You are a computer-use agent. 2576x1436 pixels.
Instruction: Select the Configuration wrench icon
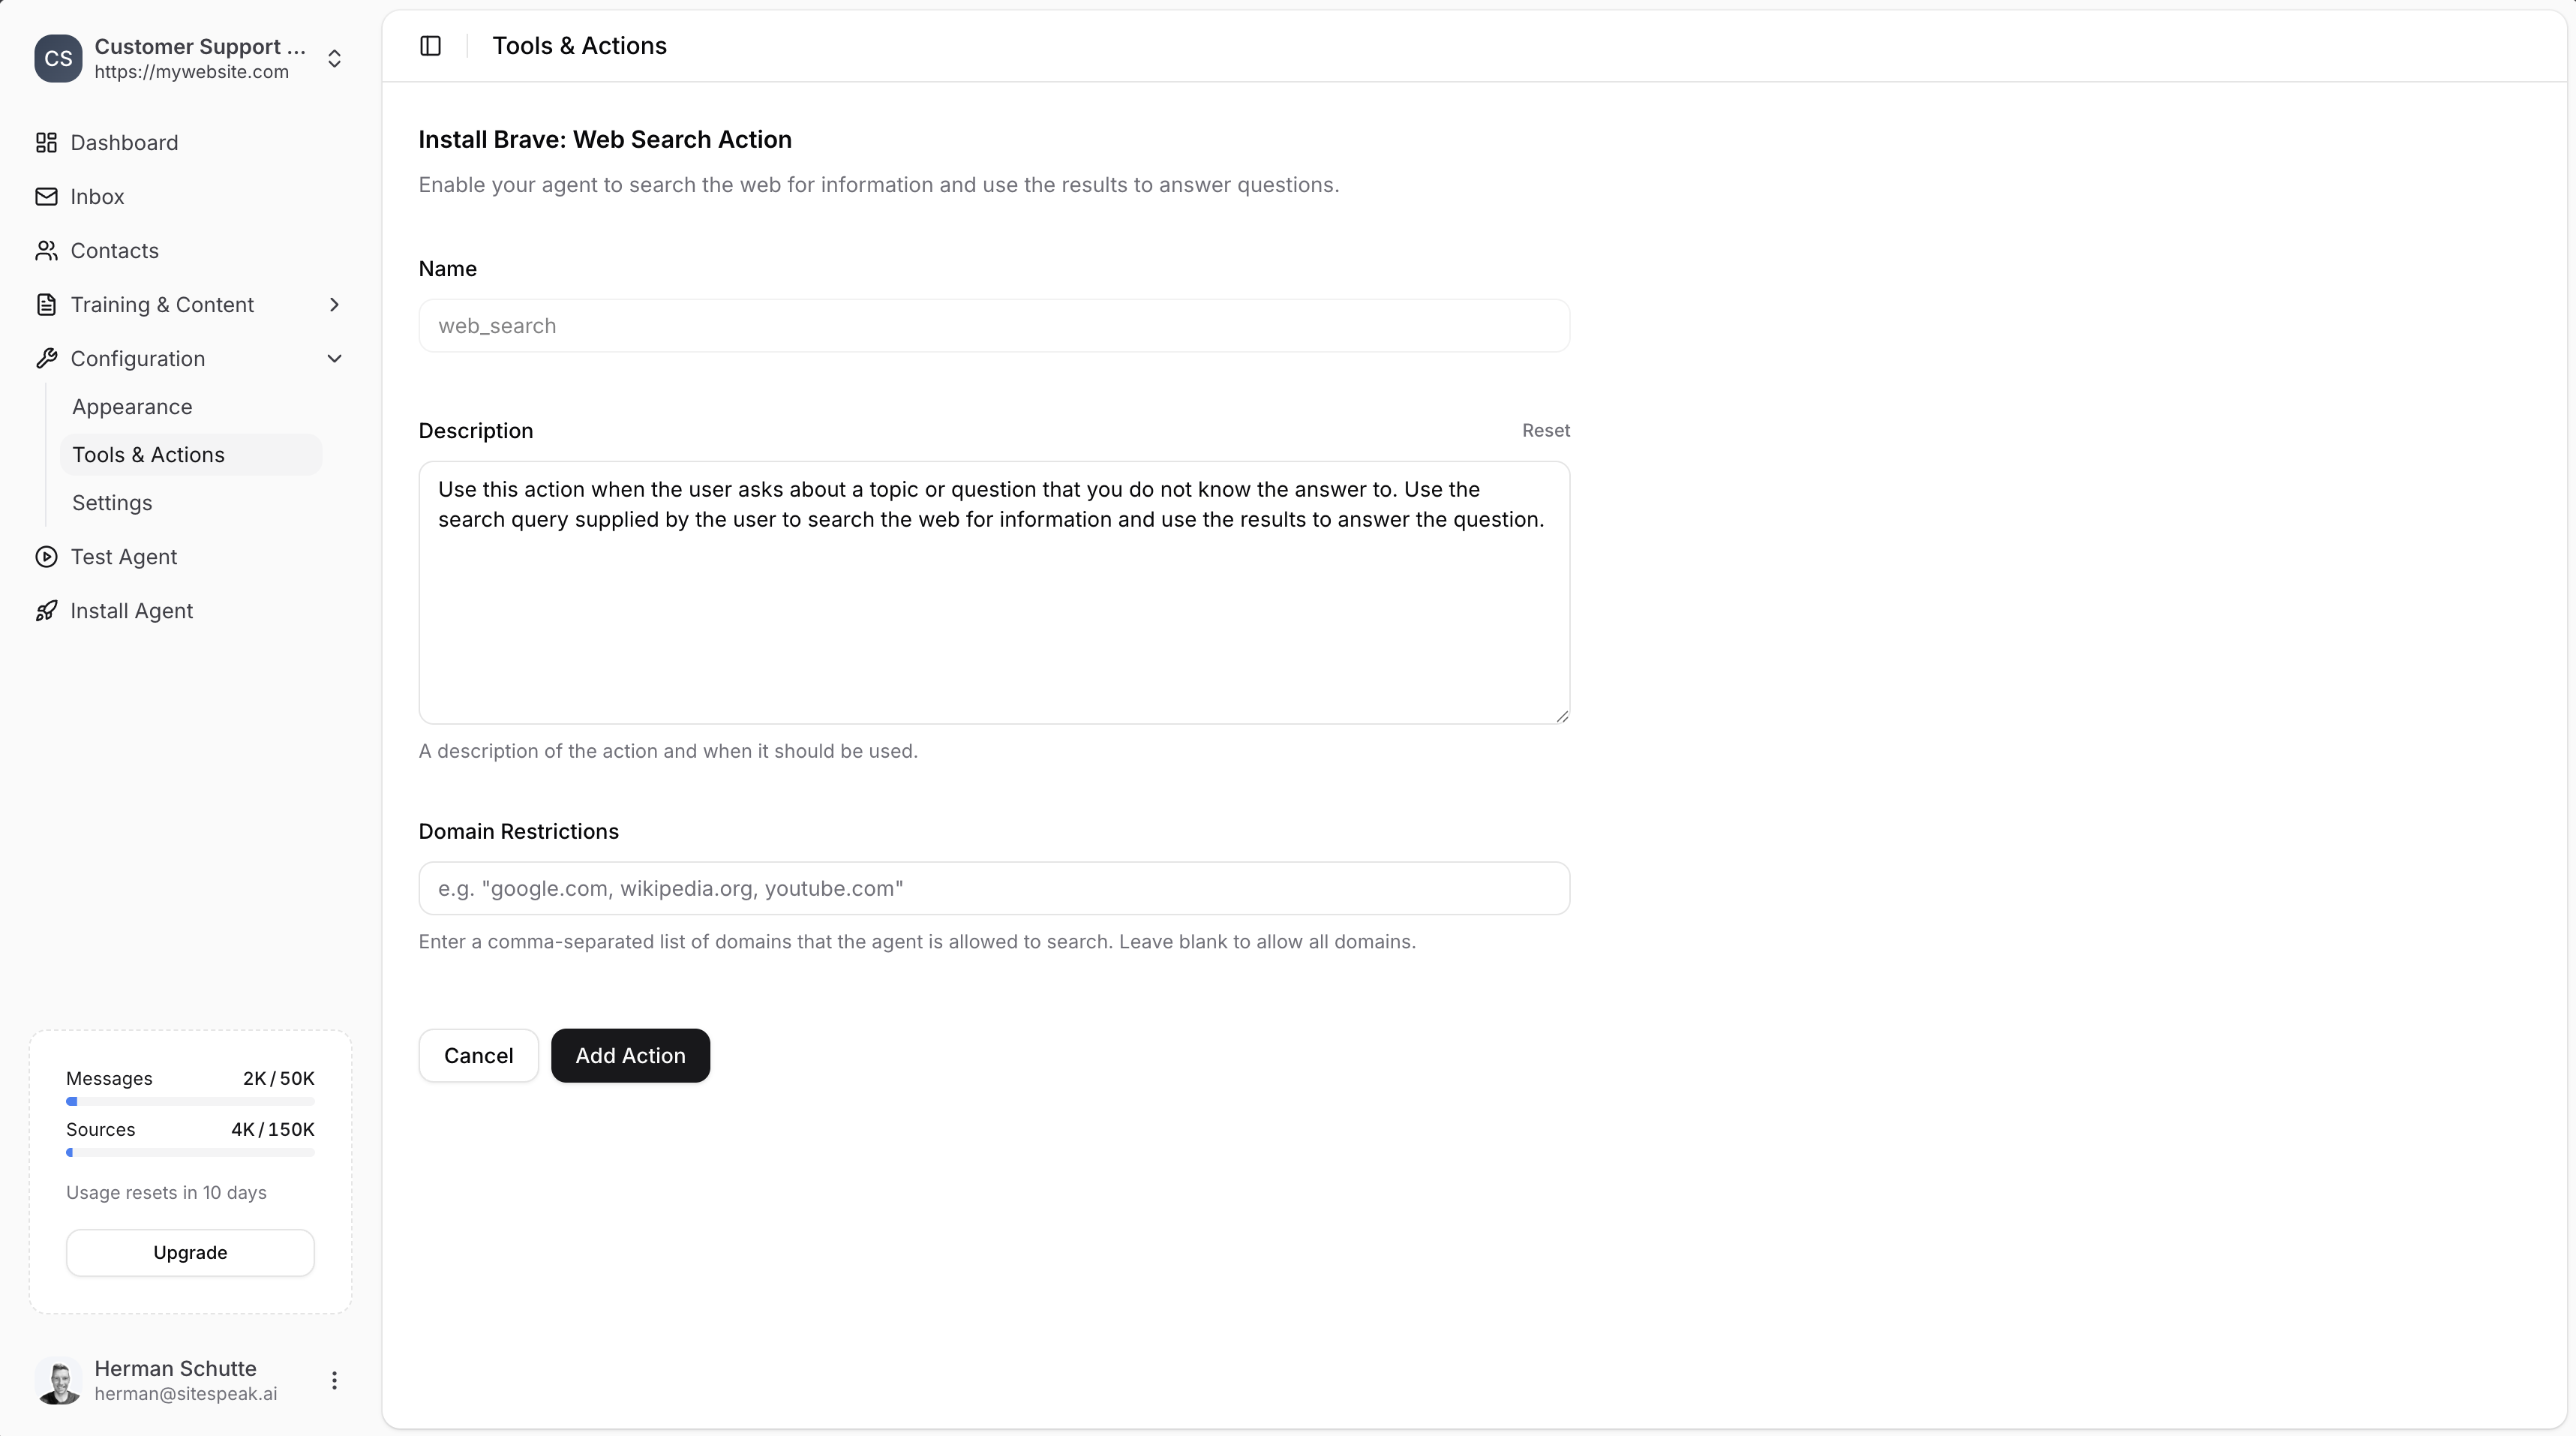tap(46, 359)
